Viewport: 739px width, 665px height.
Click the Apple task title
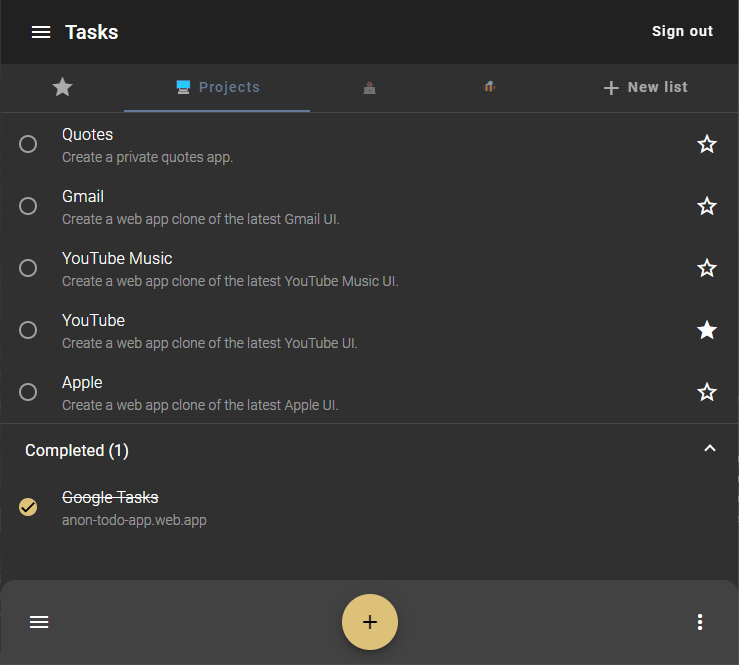click(x=82, y=383)
